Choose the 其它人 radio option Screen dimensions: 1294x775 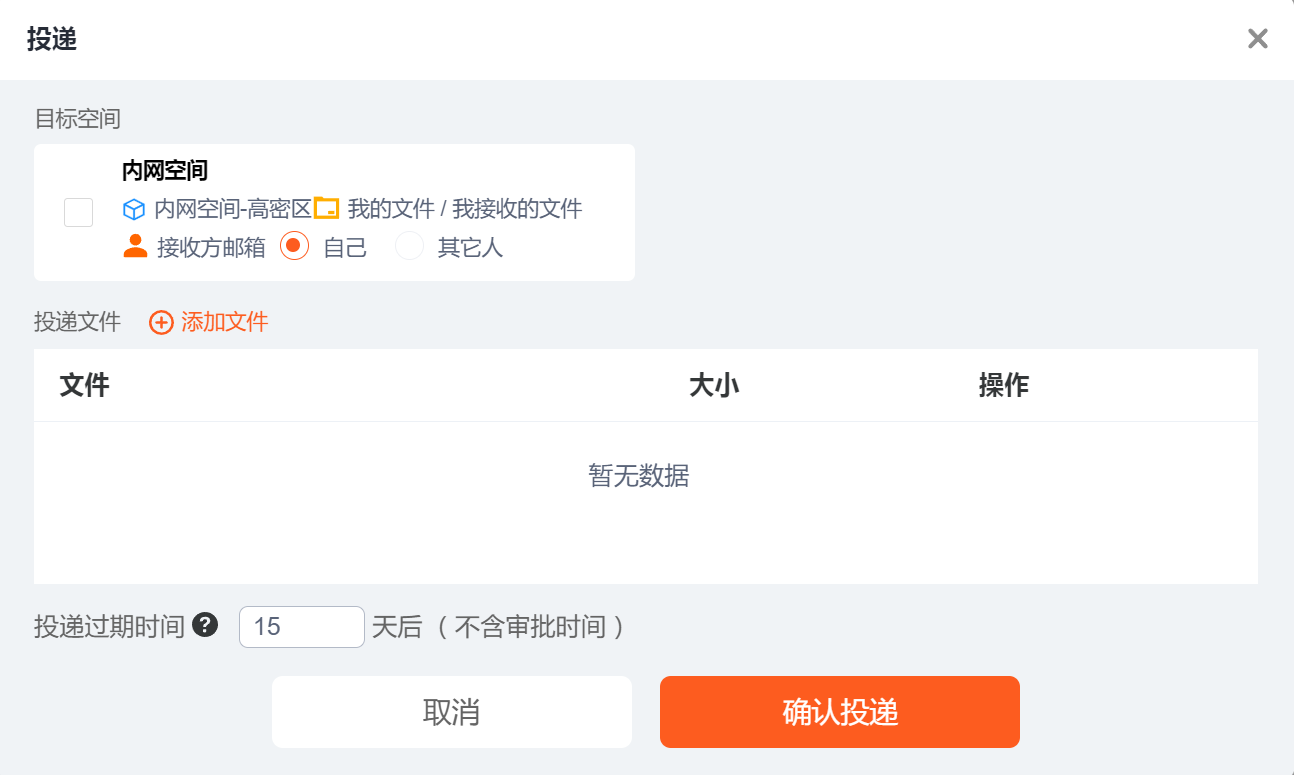pos(409,246)
